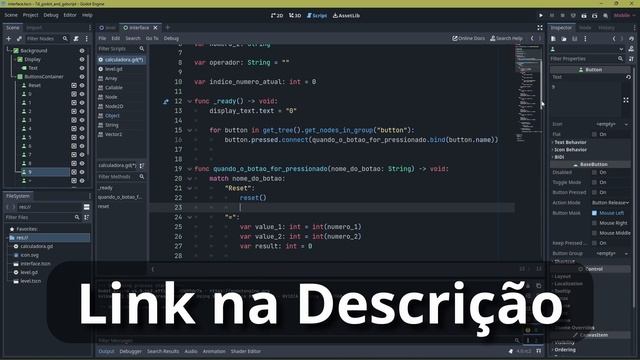The width and height of the screenshot is (640, 360).
Task: Open the Action Mode Button Release dropdown
Action: pos(611,203)
